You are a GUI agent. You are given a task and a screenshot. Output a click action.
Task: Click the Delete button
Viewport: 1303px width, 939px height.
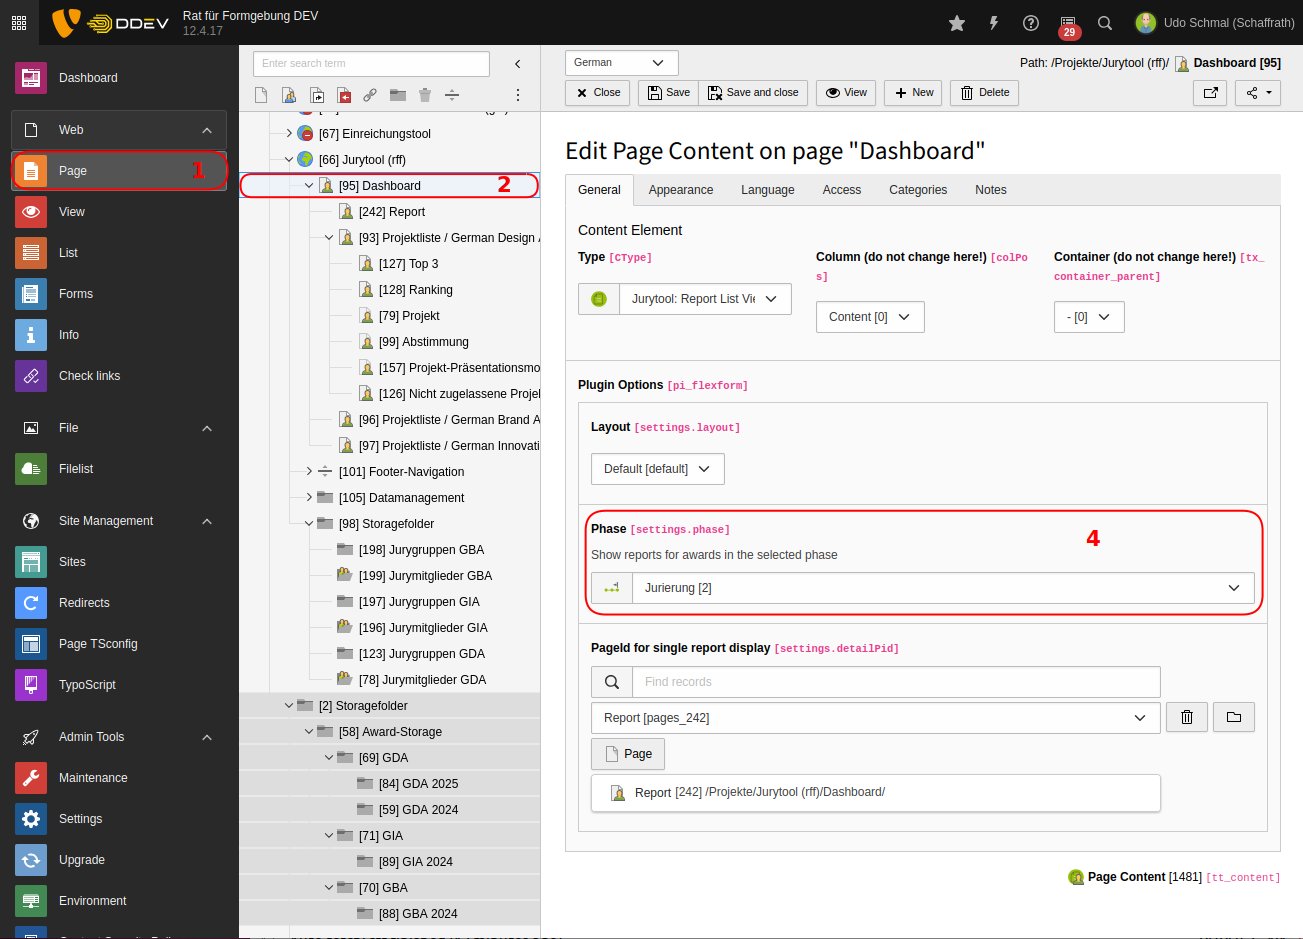tap(984, 93)
